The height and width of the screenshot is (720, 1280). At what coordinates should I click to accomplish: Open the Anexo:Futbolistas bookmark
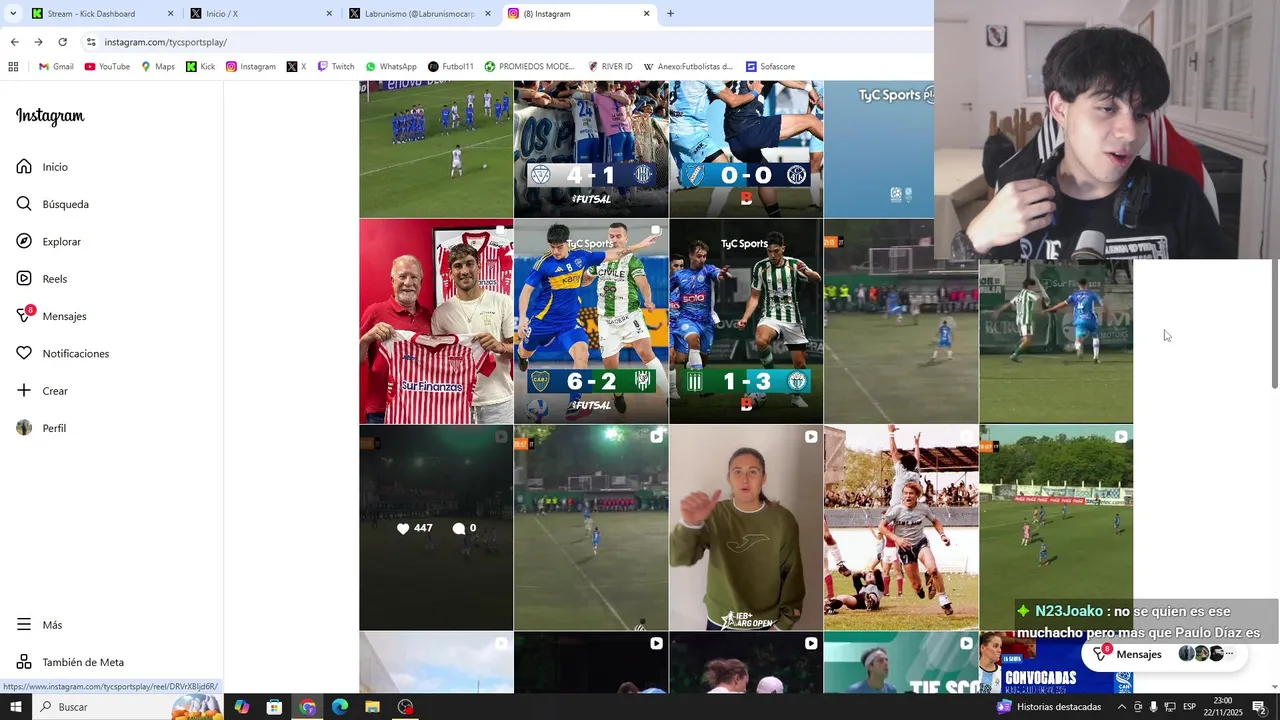click(x=688, y=67)
